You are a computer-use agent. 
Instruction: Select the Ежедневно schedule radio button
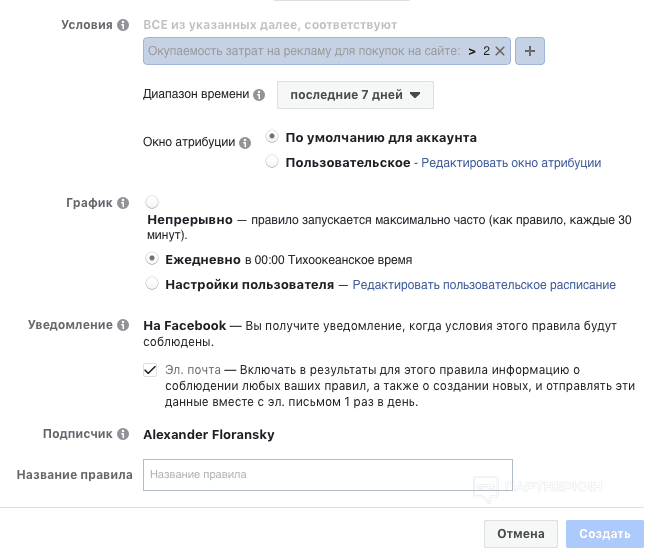(152, 259)
